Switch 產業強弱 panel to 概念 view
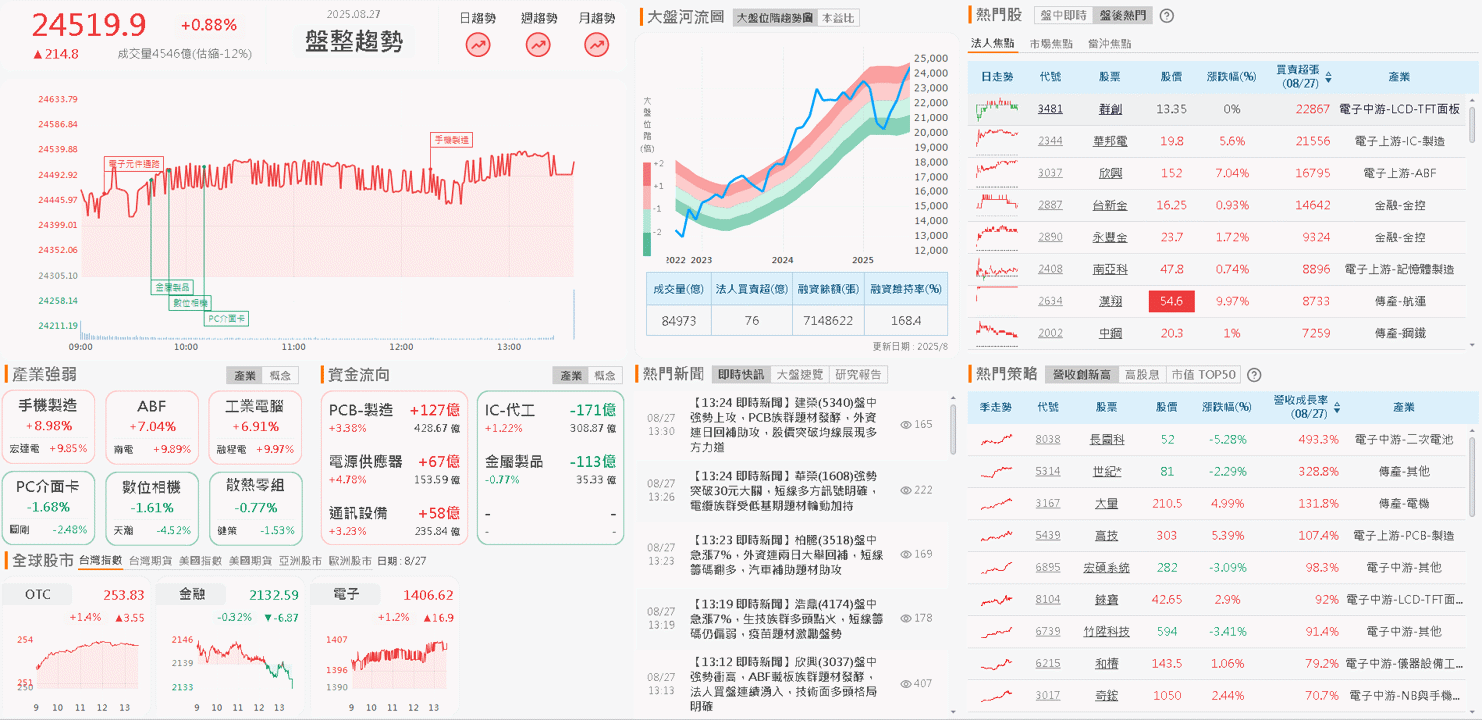The height and width of the screenshot is (720, 1482). [x=281, y=375]
